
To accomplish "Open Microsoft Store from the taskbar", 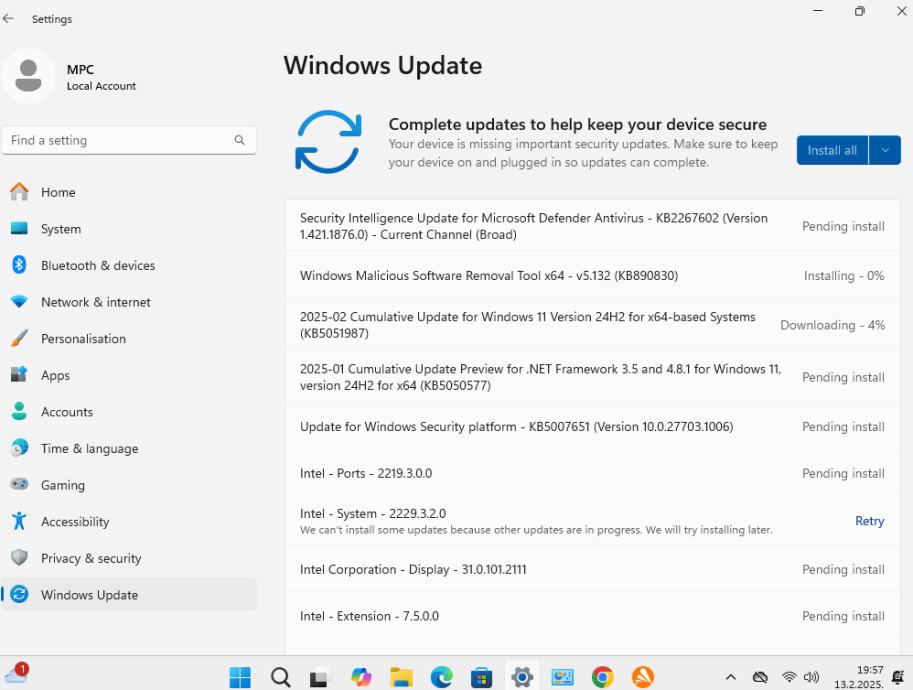I will click(x=482, y=677).
